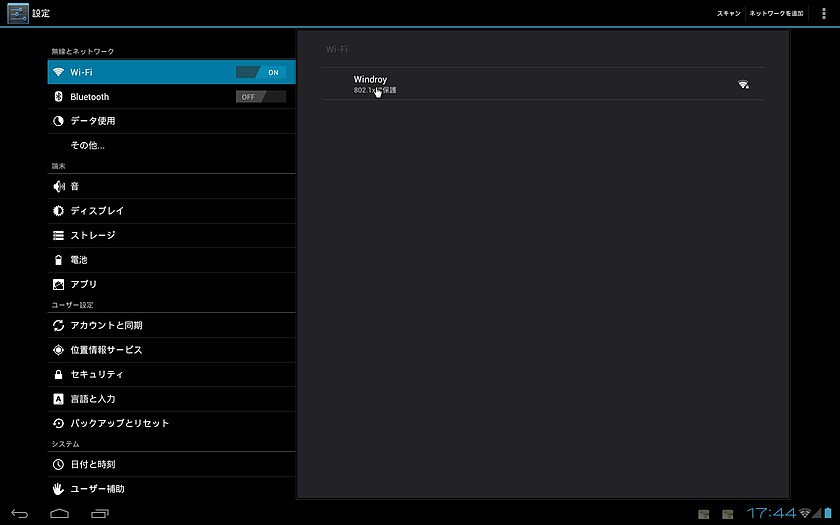Click the second notification icon in system bar
This screenshot has width=840, height=525.
click(x=727, y=514)
